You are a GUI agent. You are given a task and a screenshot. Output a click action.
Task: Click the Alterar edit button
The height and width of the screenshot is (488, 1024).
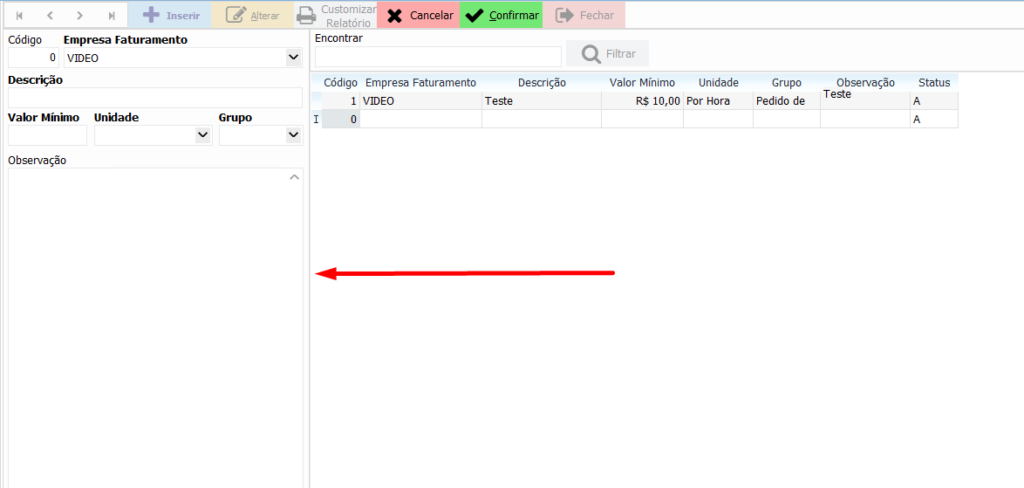pos(252,15)
